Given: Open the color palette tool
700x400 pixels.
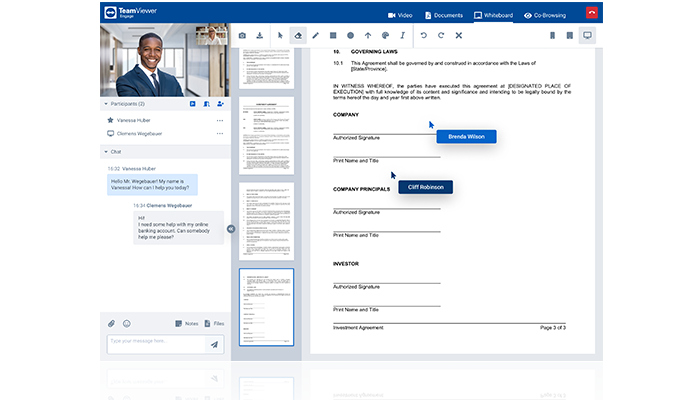Looking at the screenshot, I should [385, 35].
